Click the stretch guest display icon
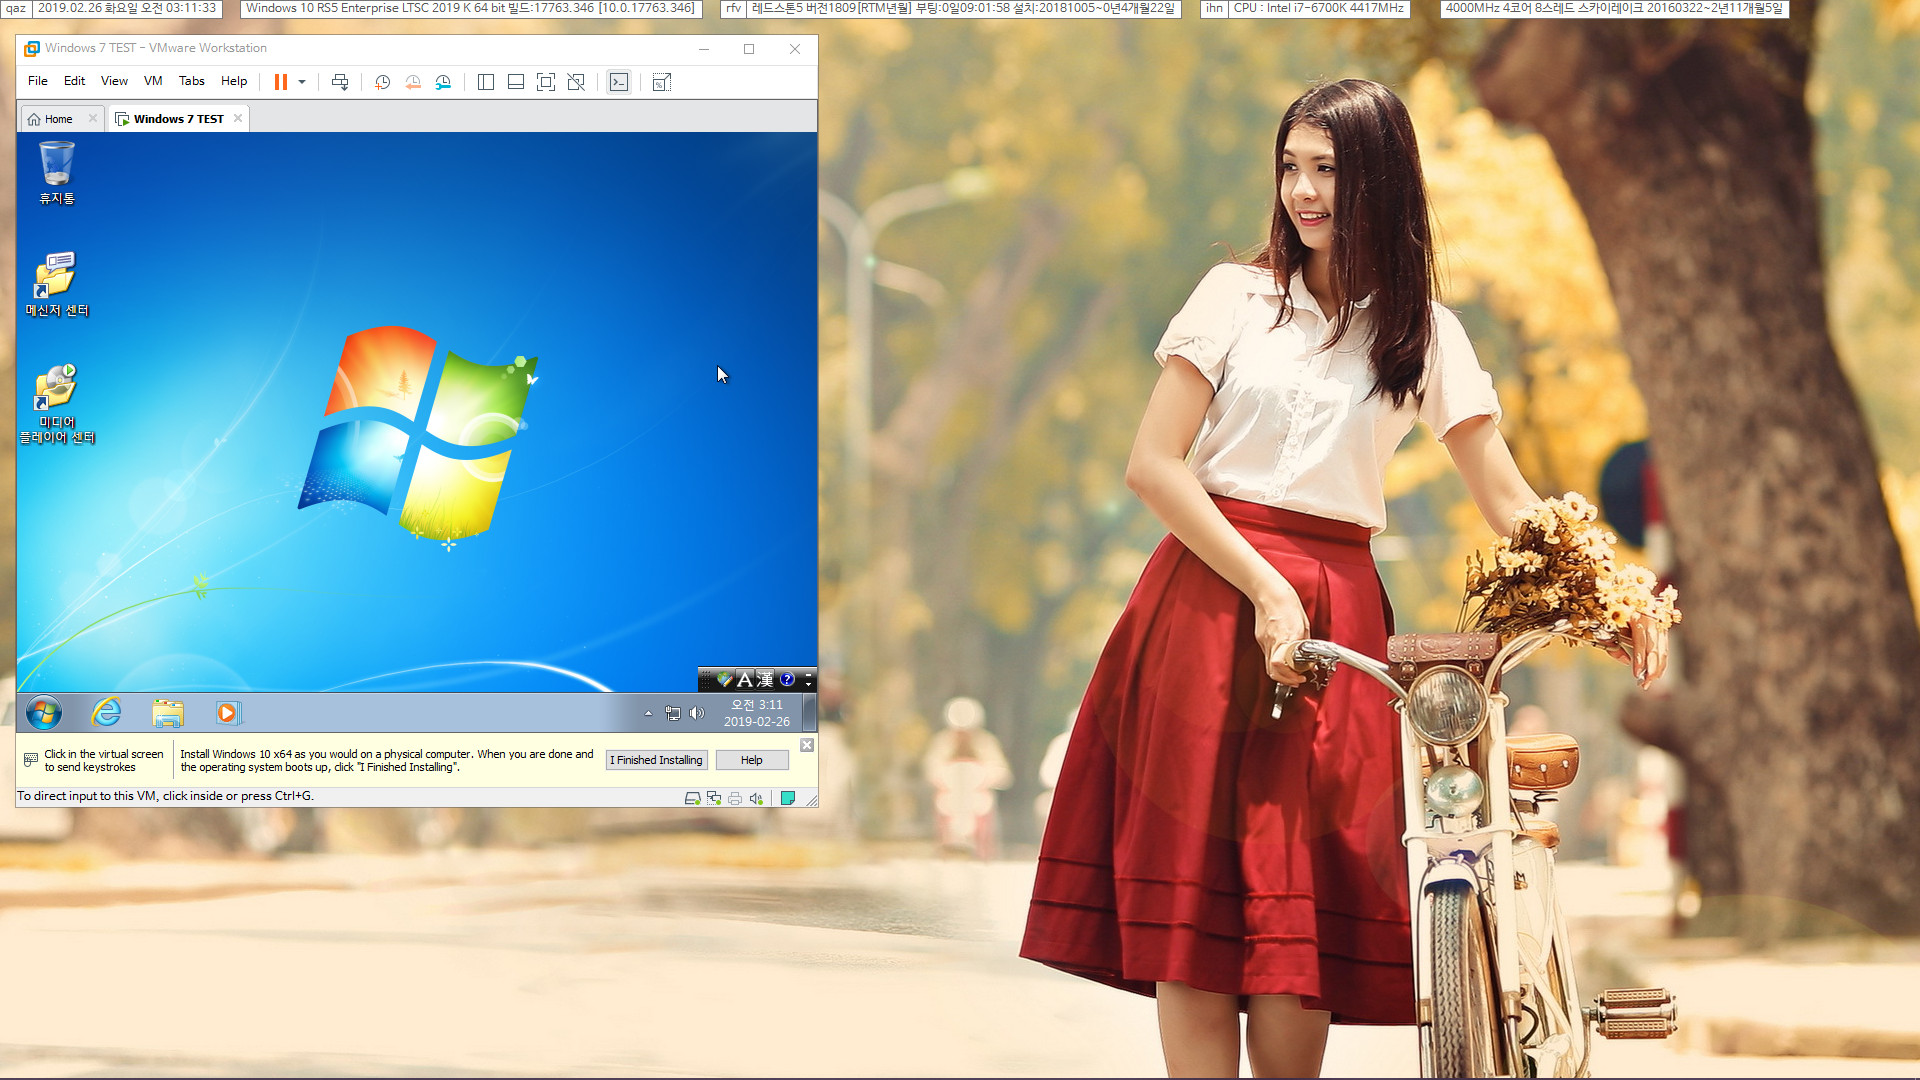 coord(662,82)
